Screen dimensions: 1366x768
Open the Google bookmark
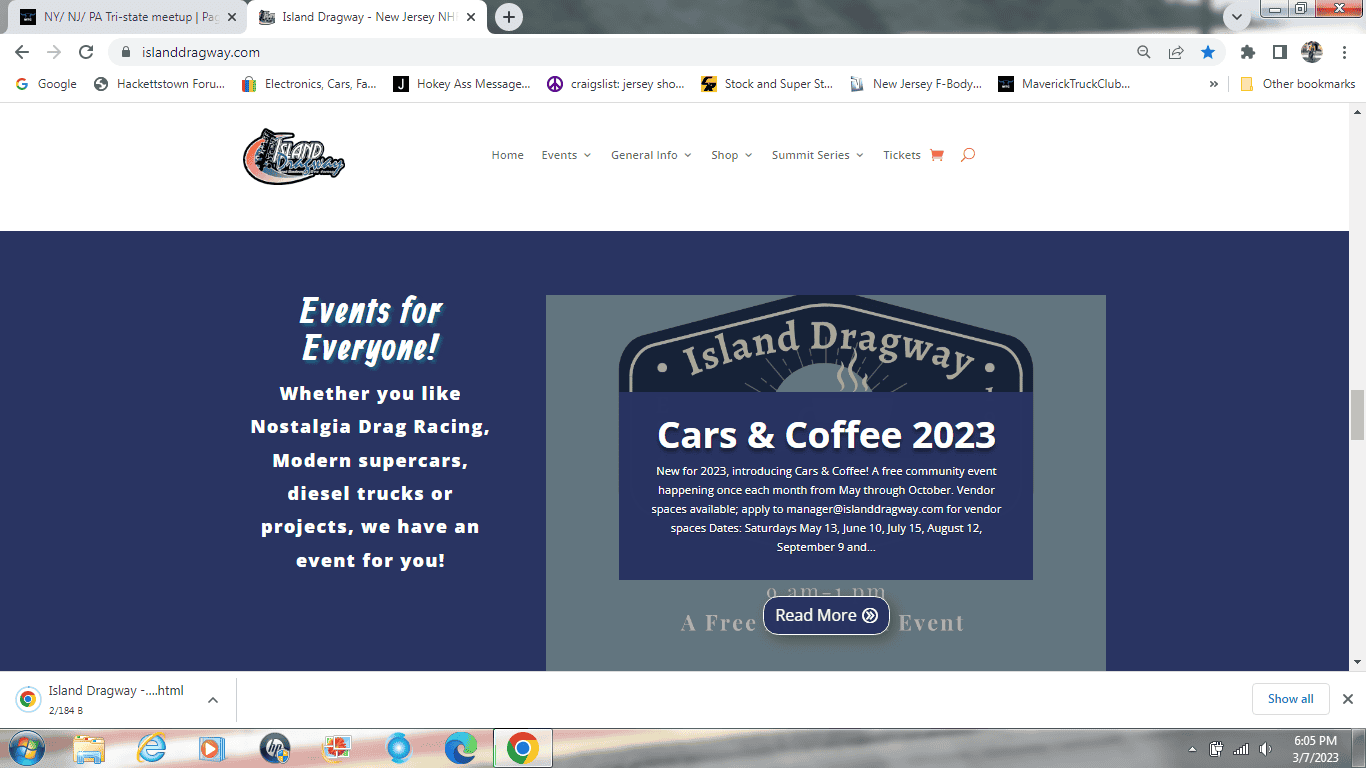pos(47,84)
